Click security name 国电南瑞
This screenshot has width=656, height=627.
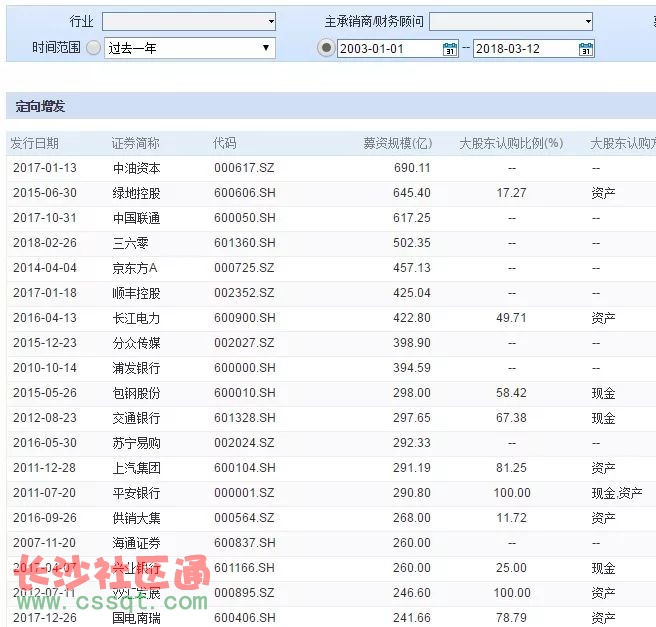click(x=136, y=618)
